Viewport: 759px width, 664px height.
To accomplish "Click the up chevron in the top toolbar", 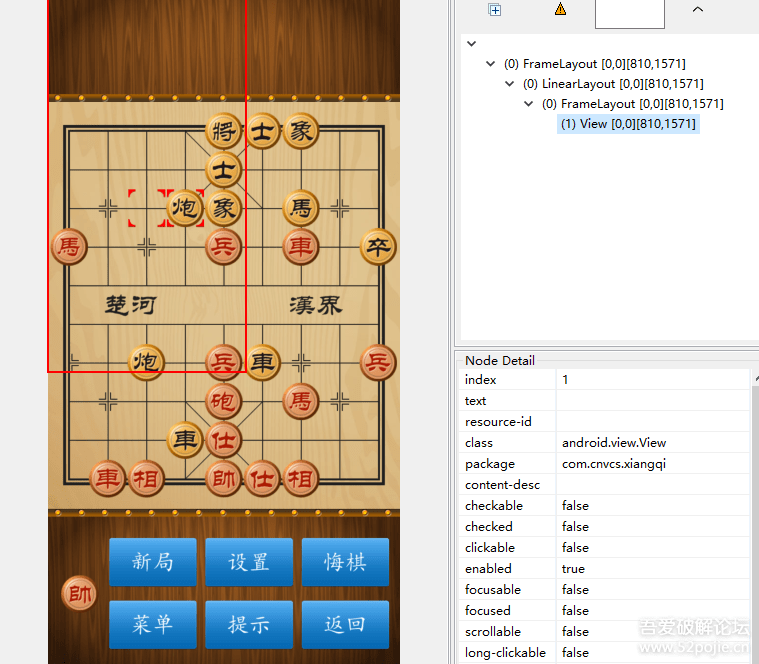I will point(697,10).
